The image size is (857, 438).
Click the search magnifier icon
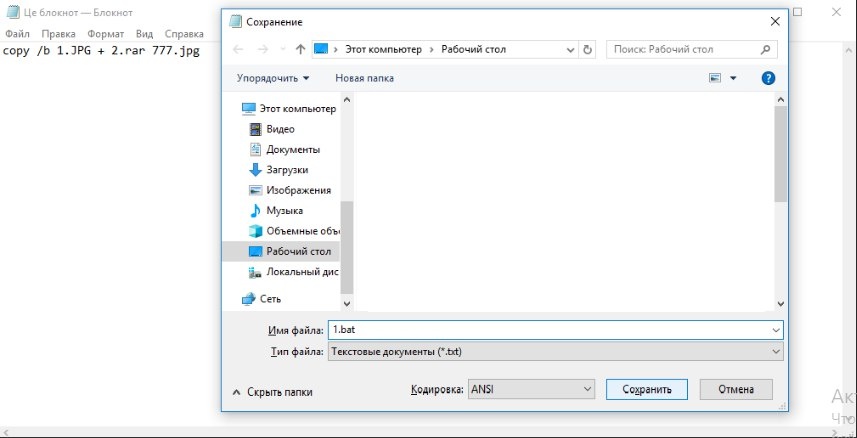tap(766, 49)
